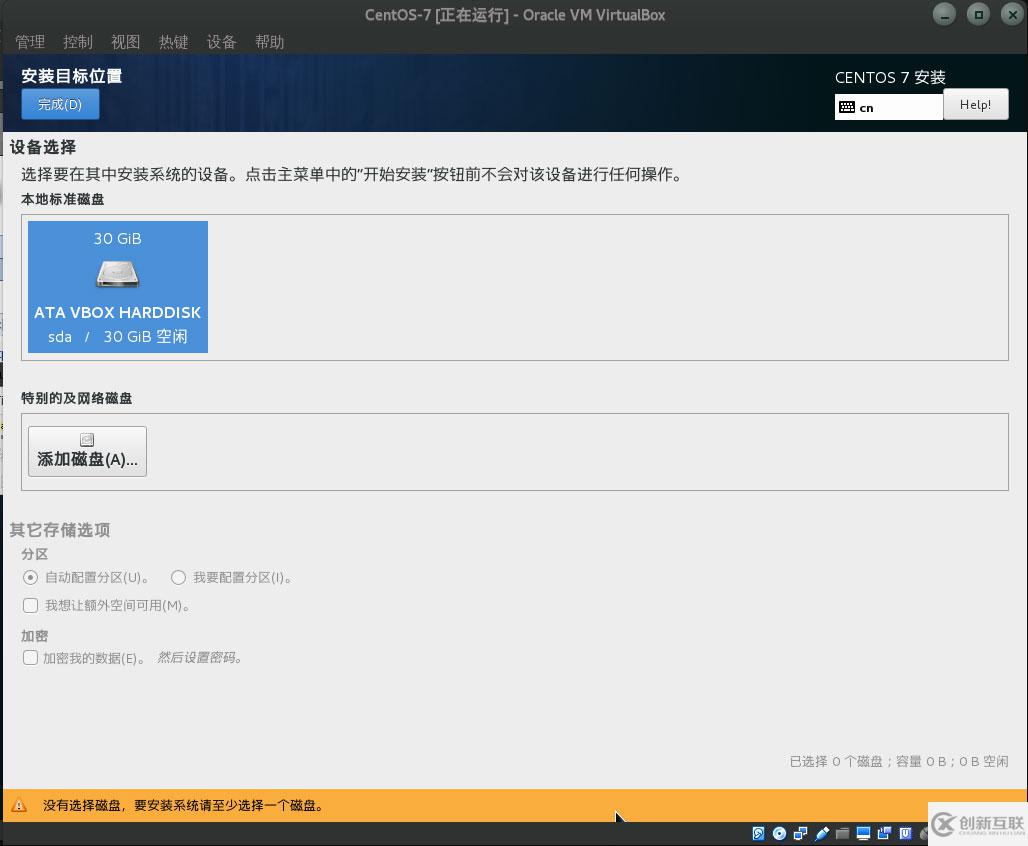1028x846 pixels.
Task: Click the warning triangle icon in orange bar
Action: pyautogui.click(x=19, y=805)
